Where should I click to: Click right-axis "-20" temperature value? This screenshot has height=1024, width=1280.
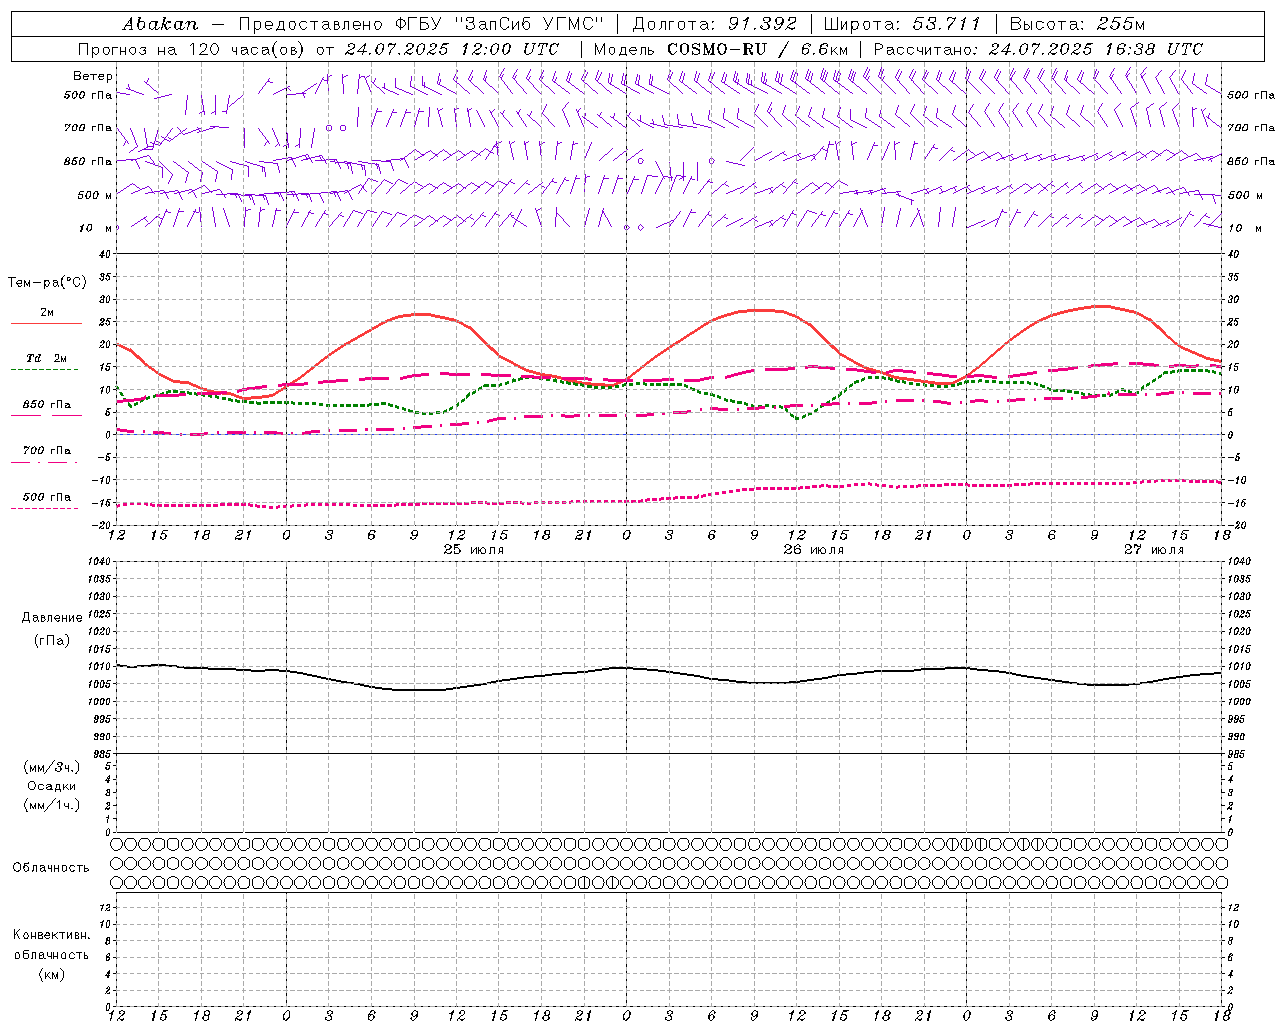[1235, 525]
